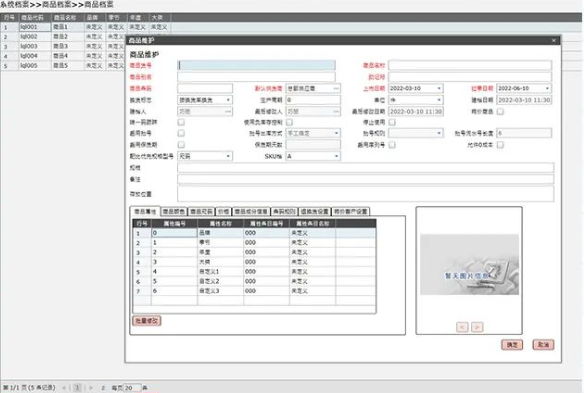Toggle the 允许0成本 checkbox
Screen dimensions: 584x393
500,145
